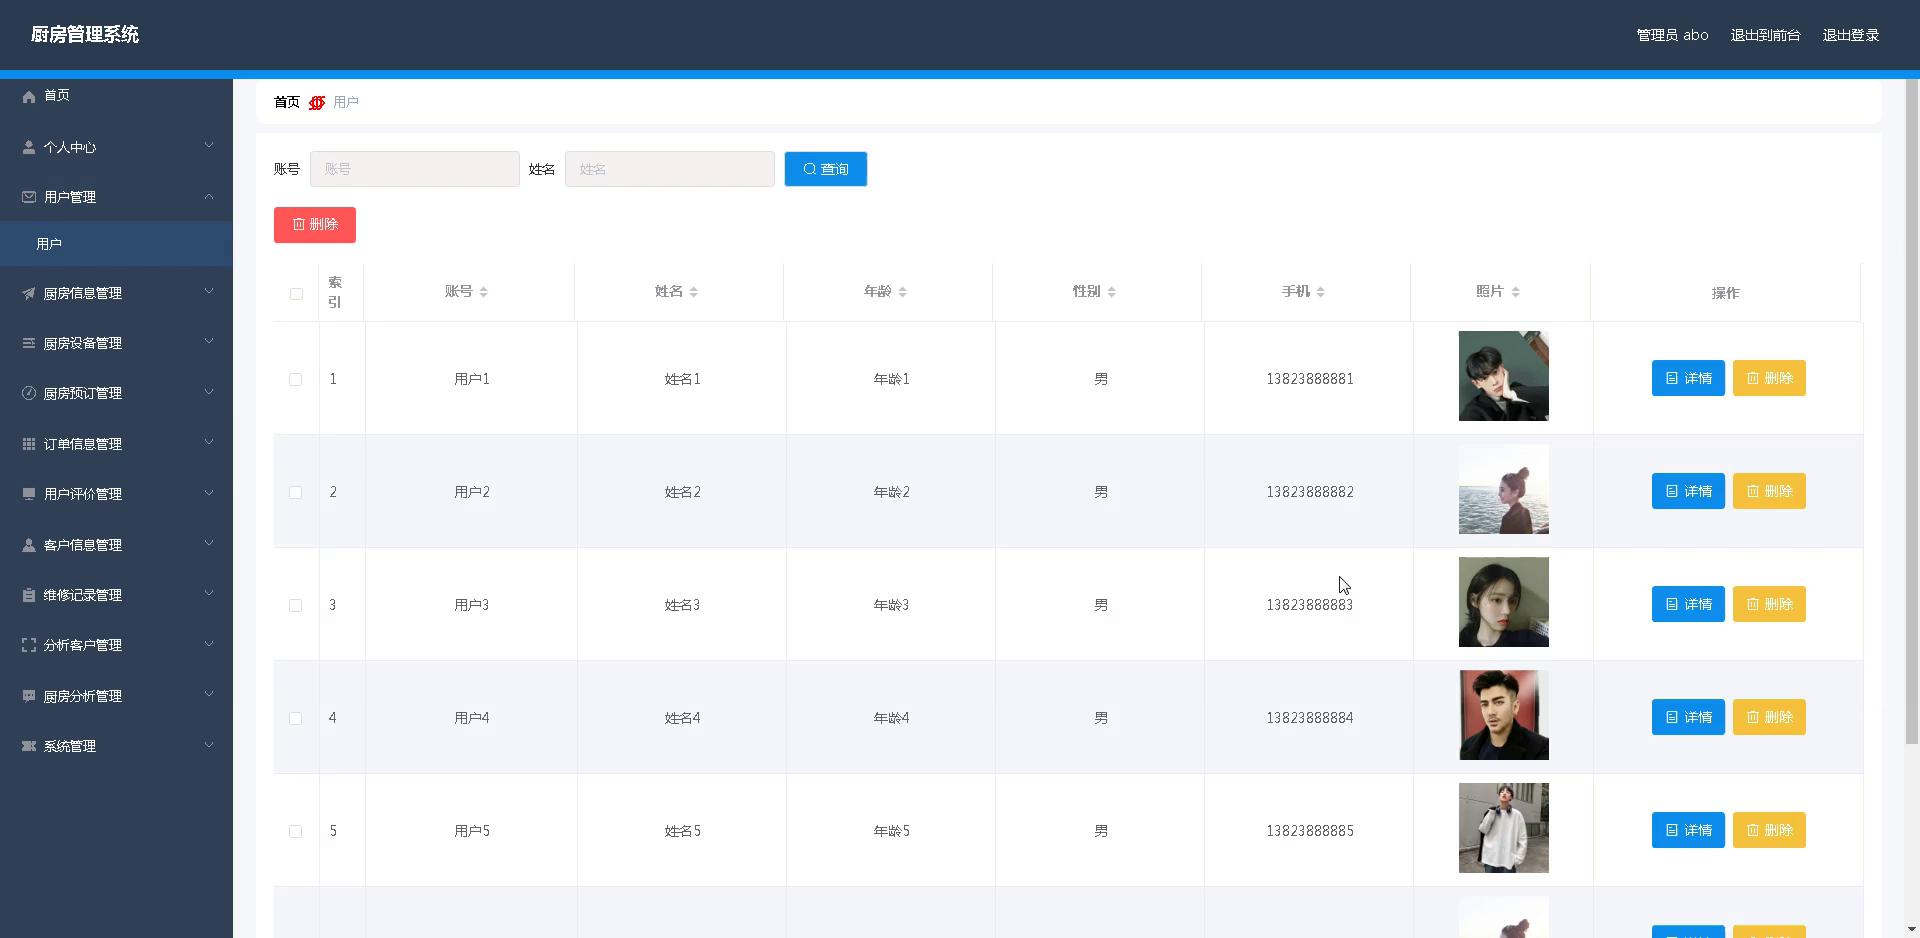The image size is (1920, 938).
Task: Focus the 账号 search input field
Action: click(x=415, y=169)
